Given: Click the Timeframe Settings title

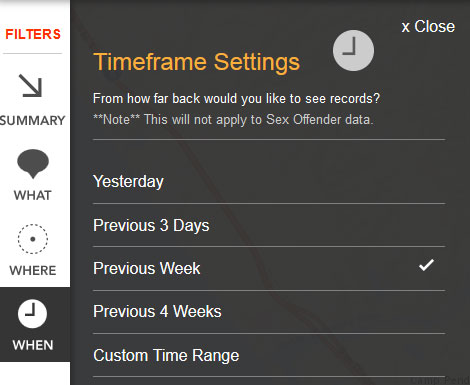Looking at the screenshot, I should click(x=197, y=63).
